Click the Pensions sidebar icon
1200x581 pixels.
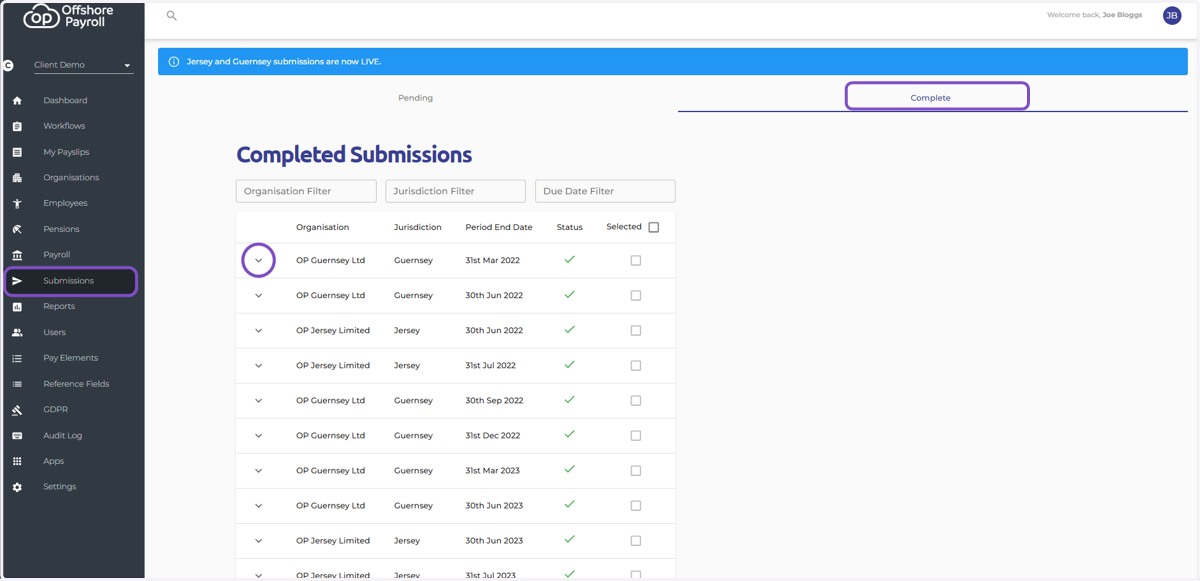(x=17, y=230)
